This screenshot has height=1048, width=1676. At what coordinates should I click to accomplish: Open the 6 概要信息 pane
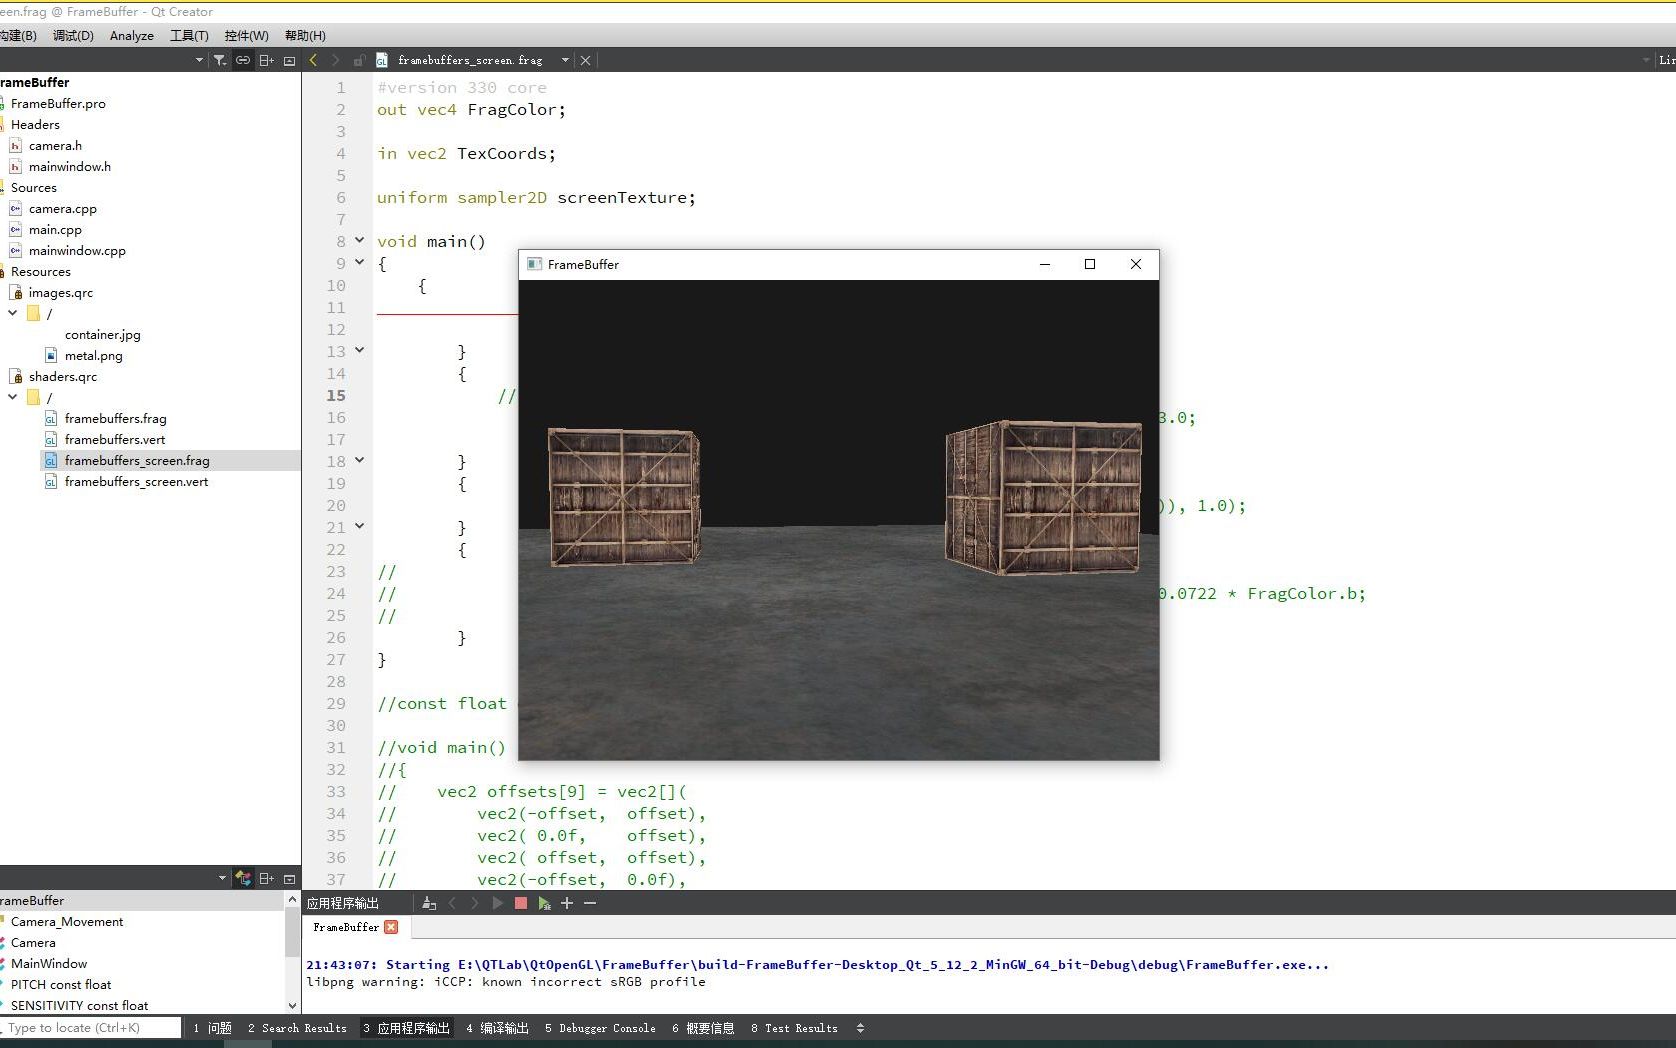703,1028
